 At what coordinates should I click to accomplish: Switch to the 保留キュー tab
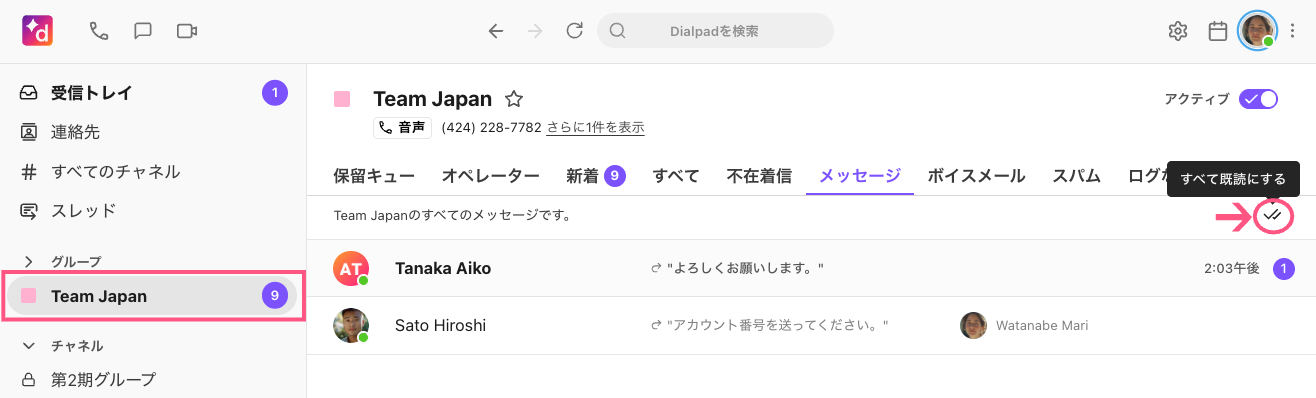[374, 177]
